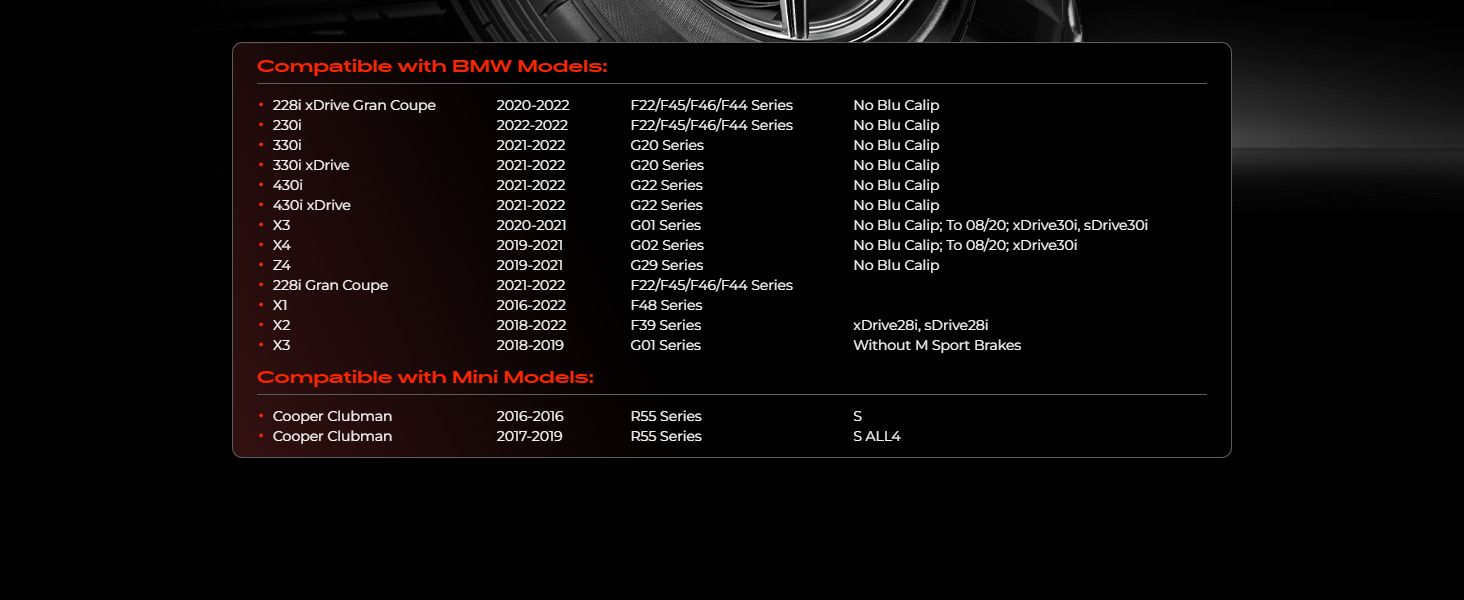Select the 'X2' model name

coord(281,325)
